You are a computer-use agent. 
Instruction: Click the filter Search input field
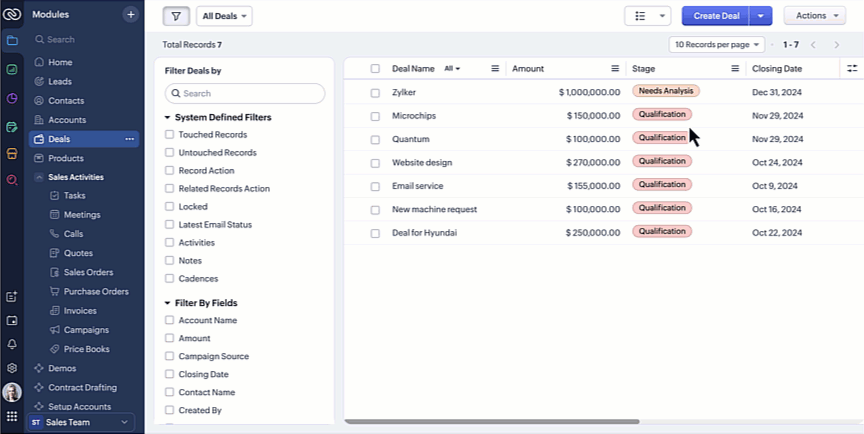click(245, 94)
